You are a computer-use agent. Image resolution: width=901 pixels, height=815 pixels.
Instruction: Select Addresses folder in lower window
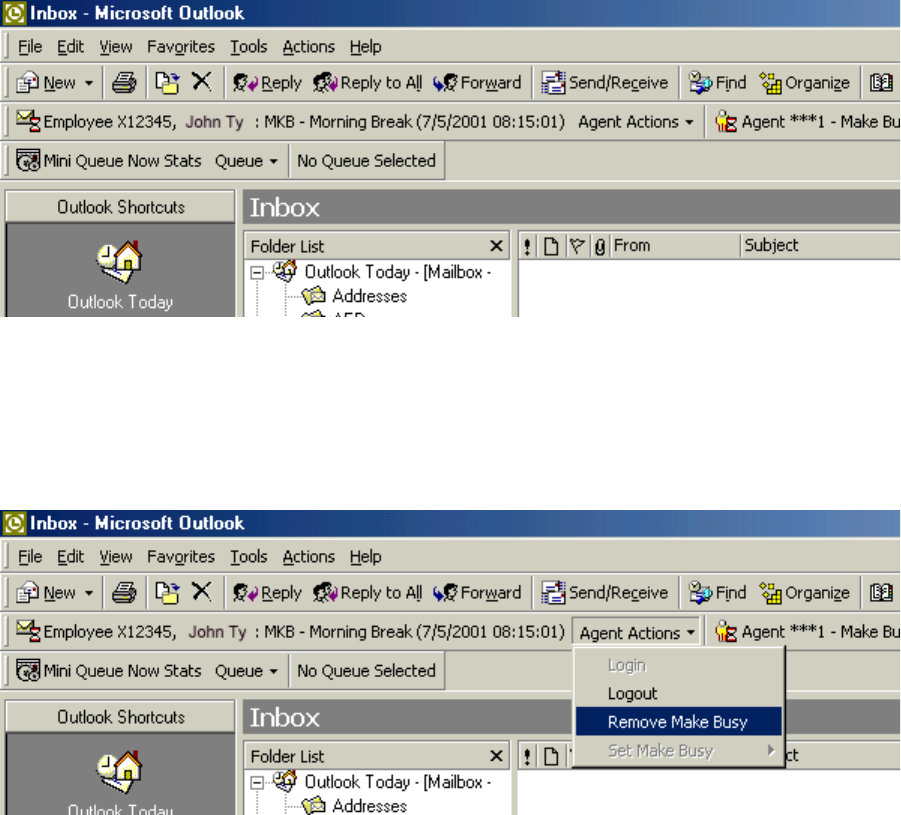[x=369, y=806]
